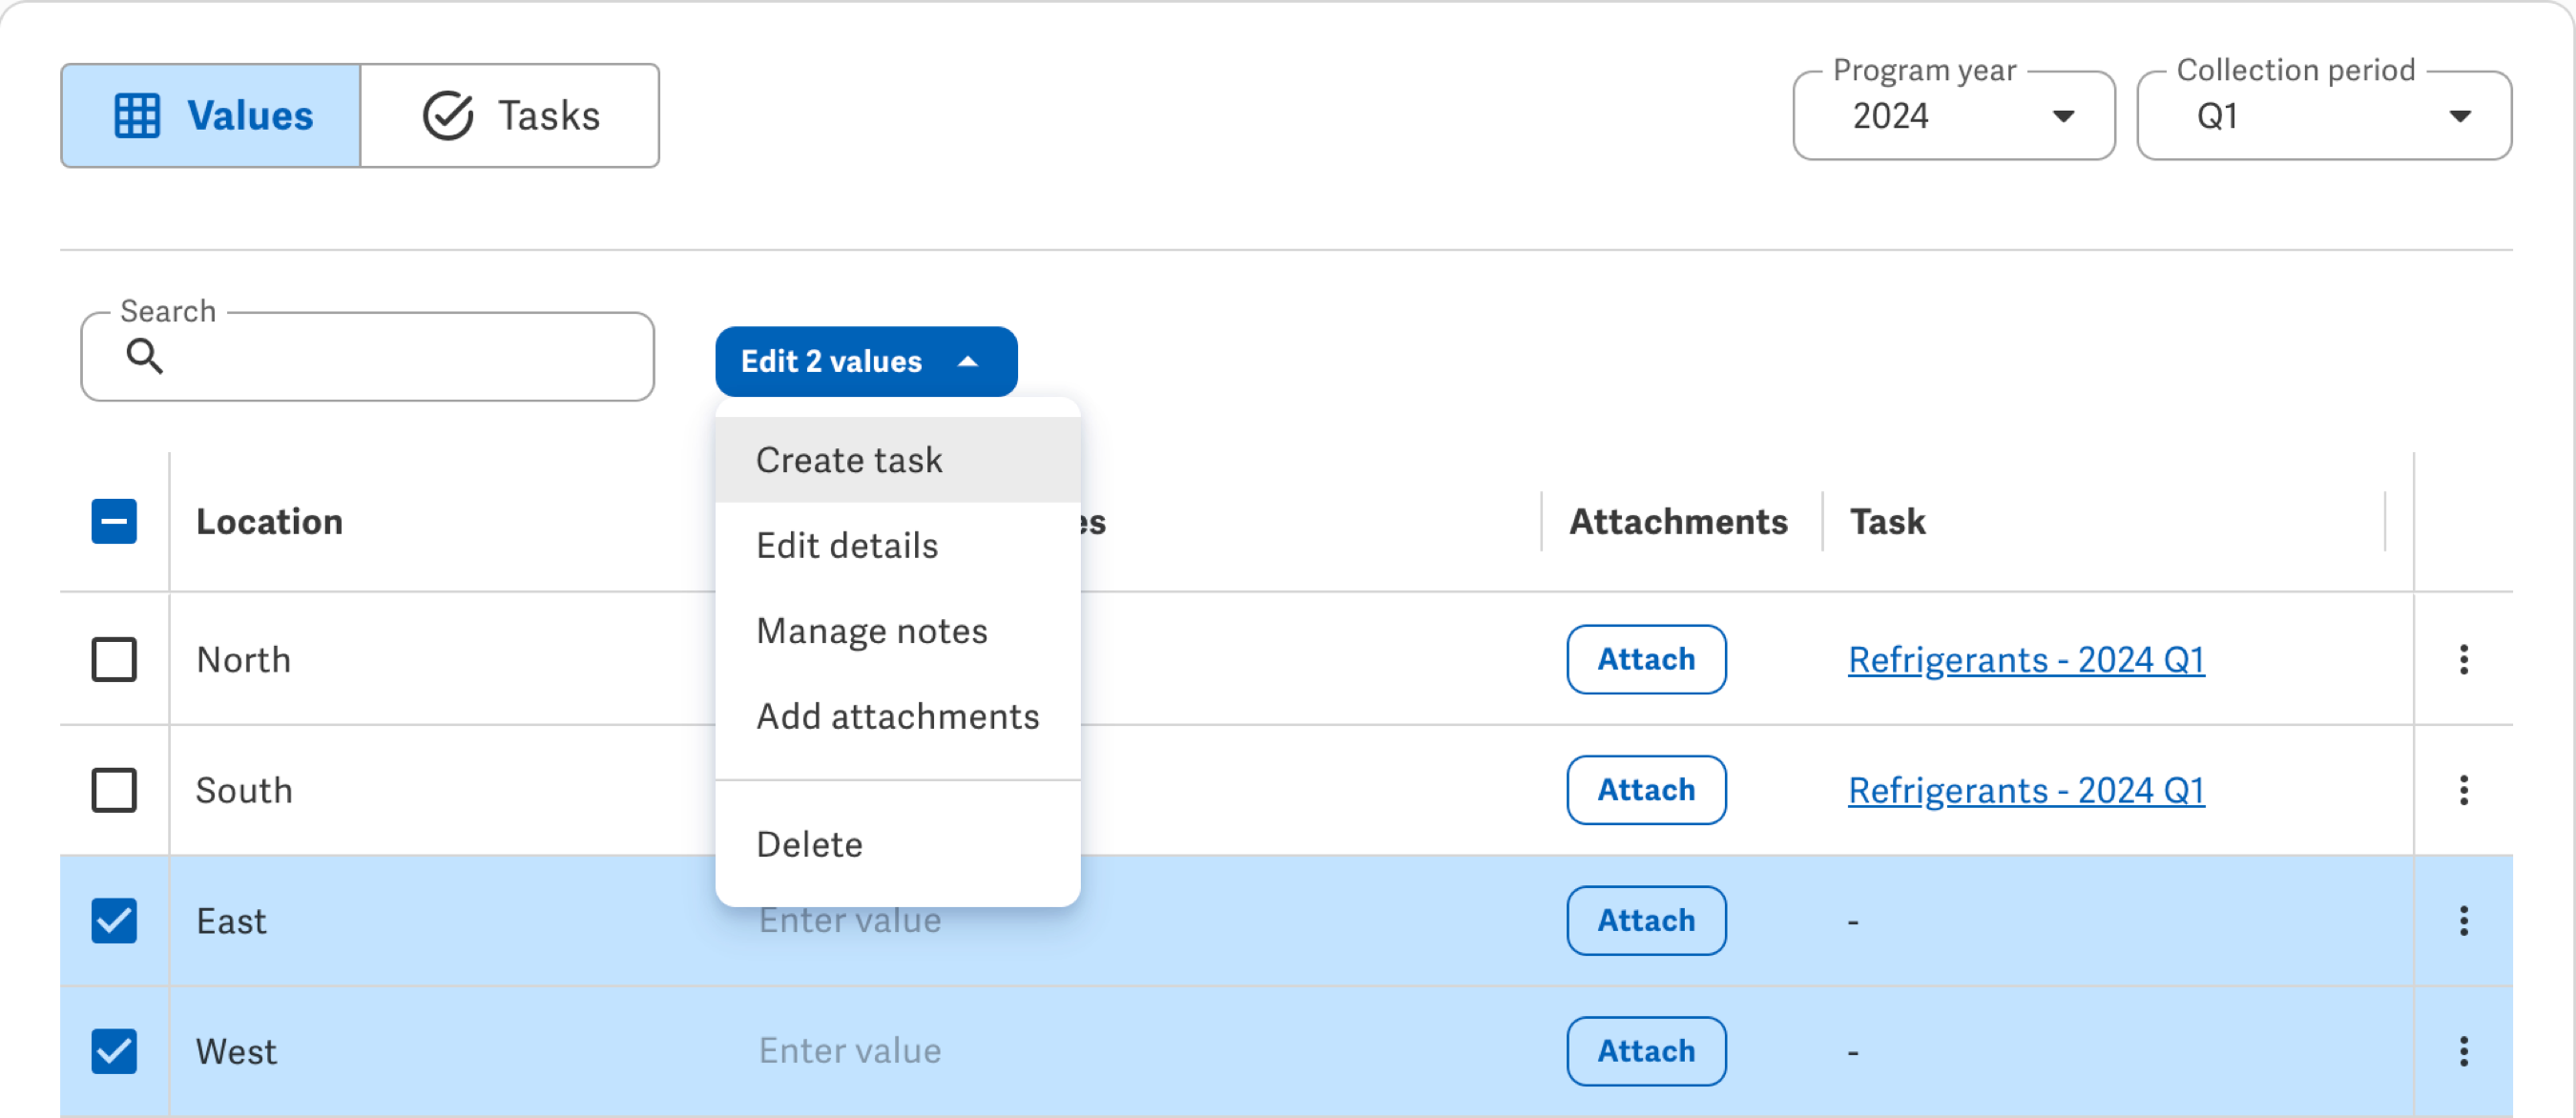Toggle the header select-all checkbox
This screenshot has height=1118, width=2576.
(x=114, y=521)
